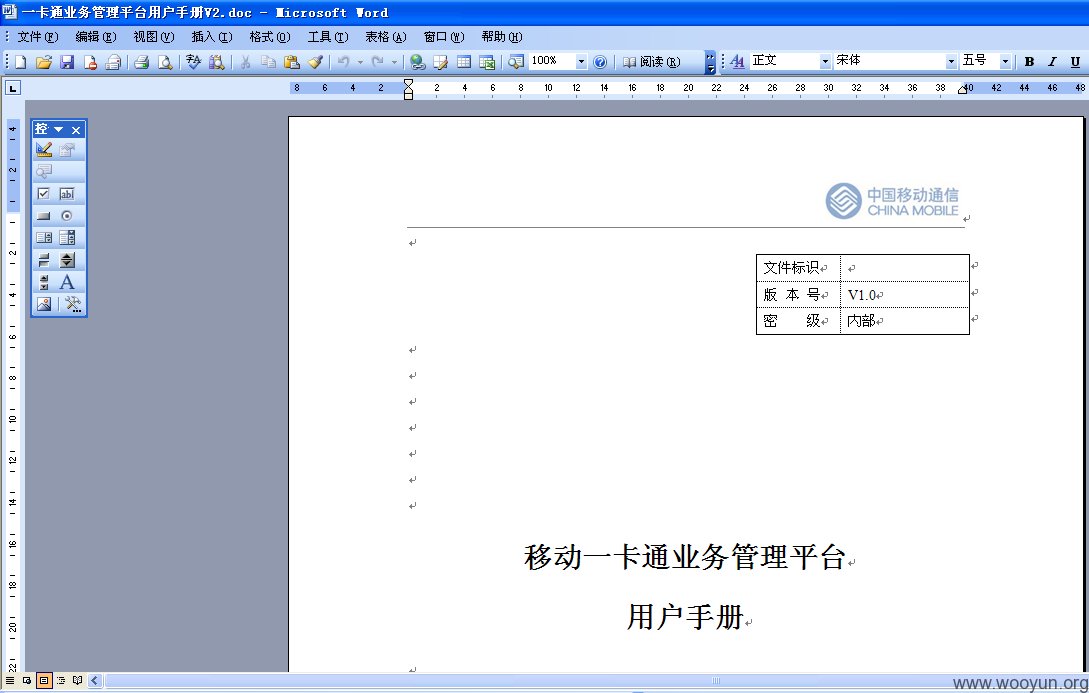Screen dimensions: 1089x693
Task: Click the 阅读 reading button
Action: click(x=651, y=62)
